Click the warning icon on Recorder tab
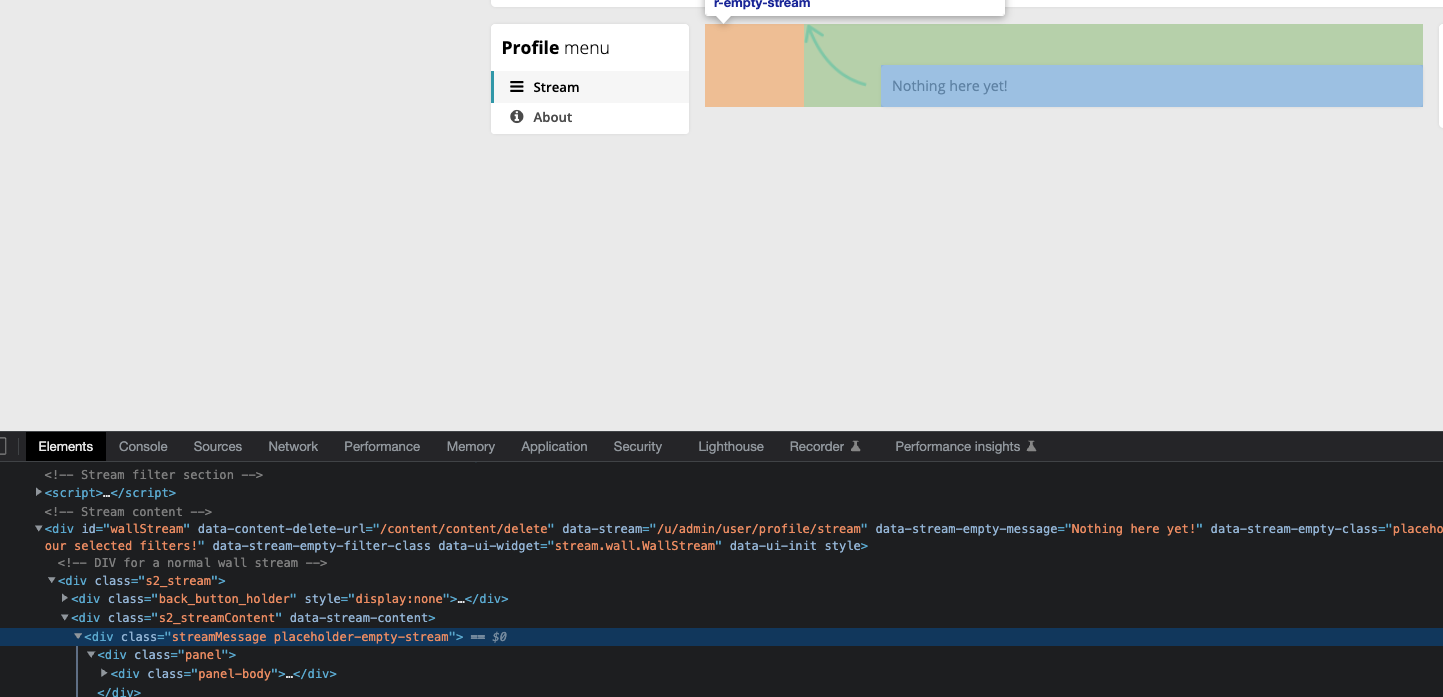 pyautogui.click(x=858, y=446)
